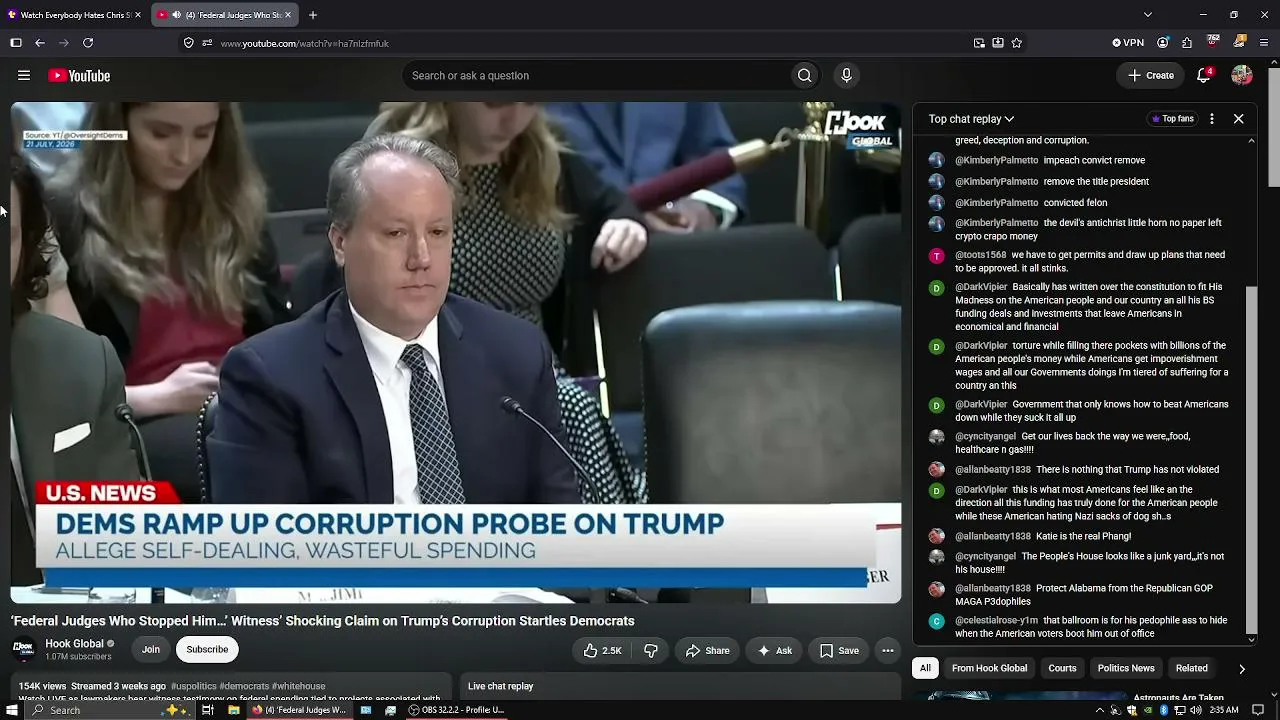Filter suggestions by Courts chip
The width and height of the screenshot is (1280, 720).
coord(1062,668)
